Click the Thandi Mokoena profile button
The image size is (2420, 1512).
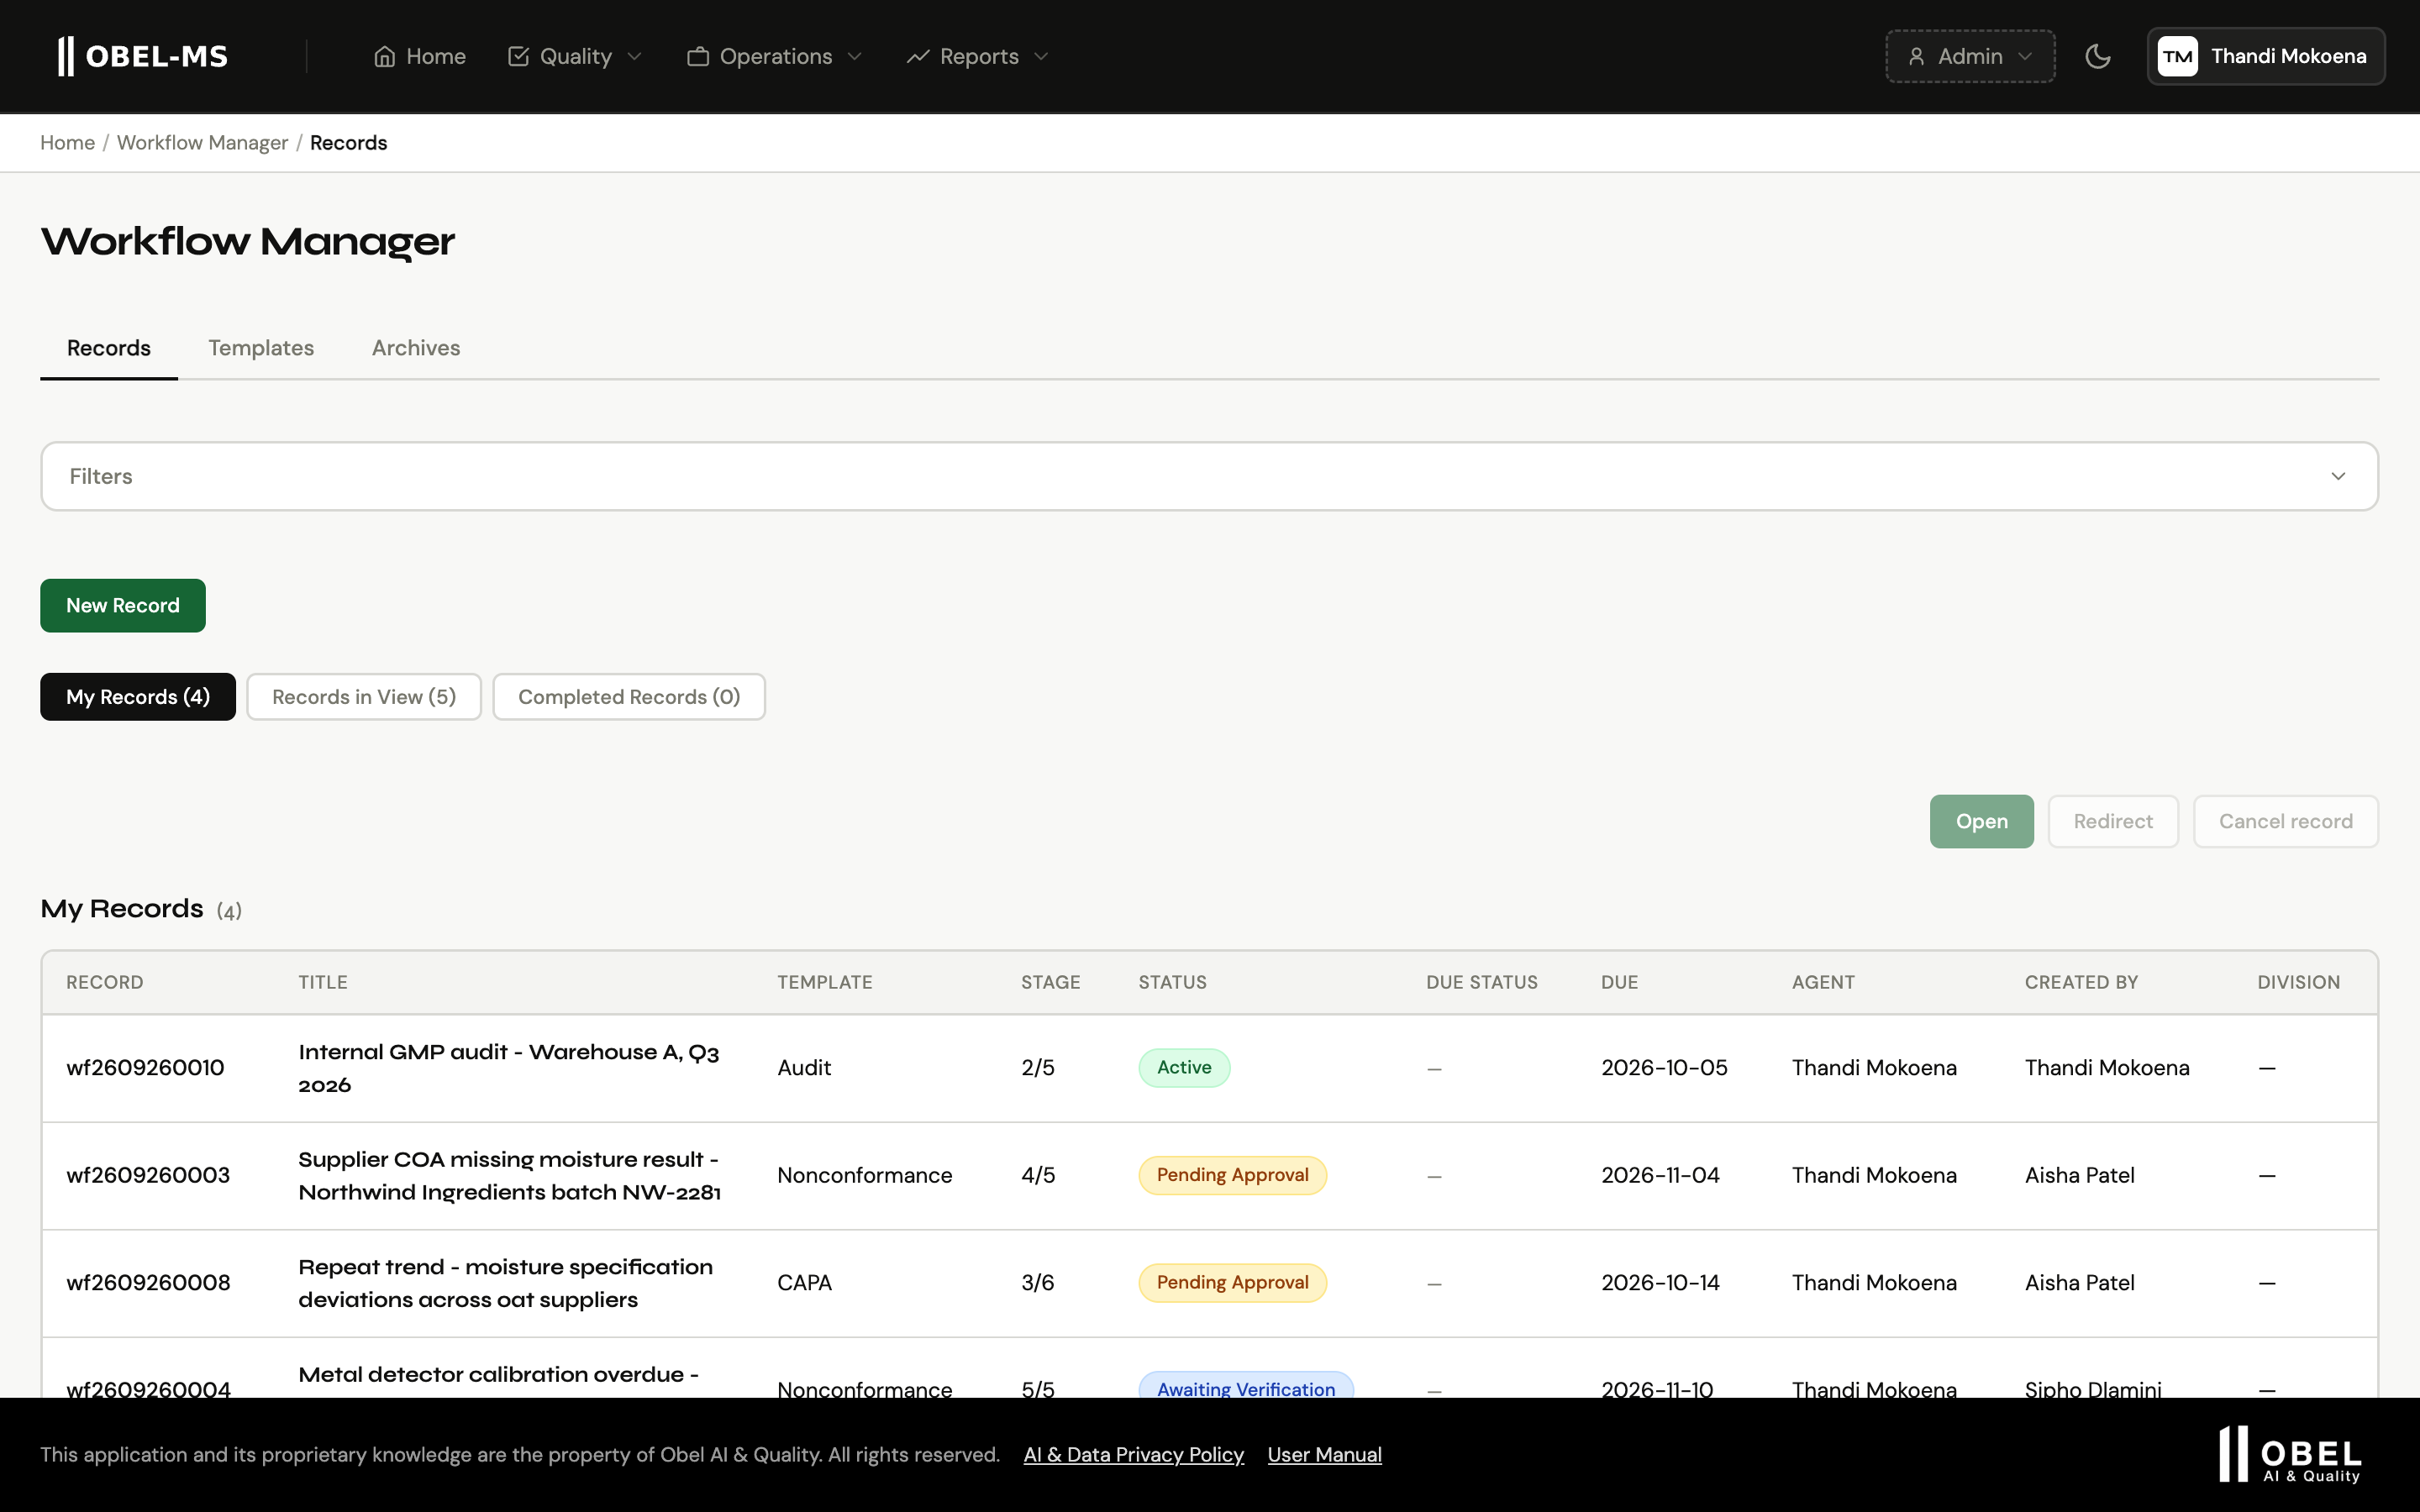point(2265,56)
